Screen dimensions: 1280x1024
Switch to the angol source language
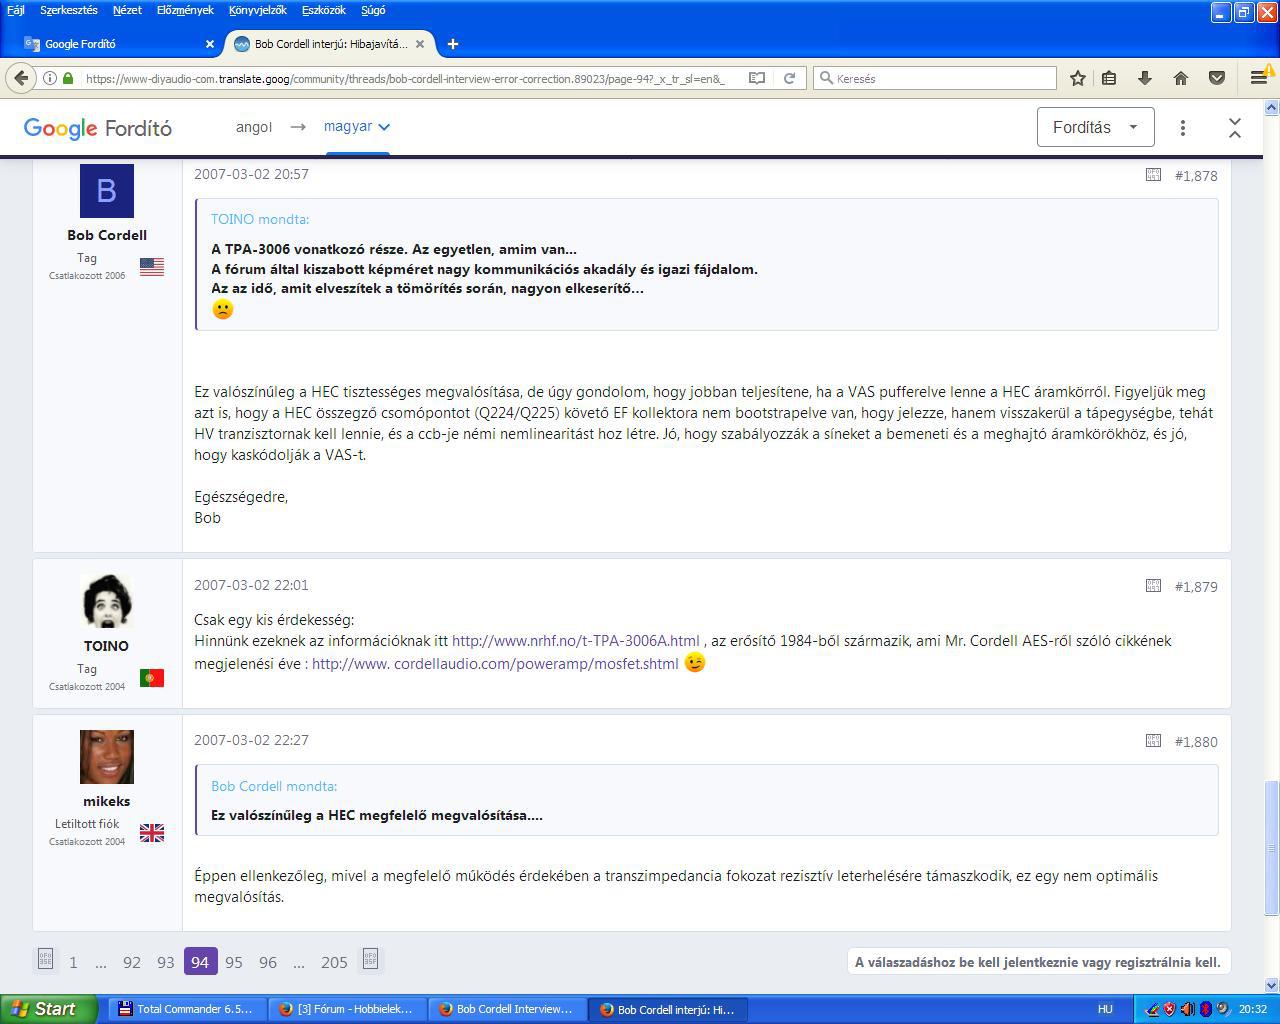click(254, 127)
